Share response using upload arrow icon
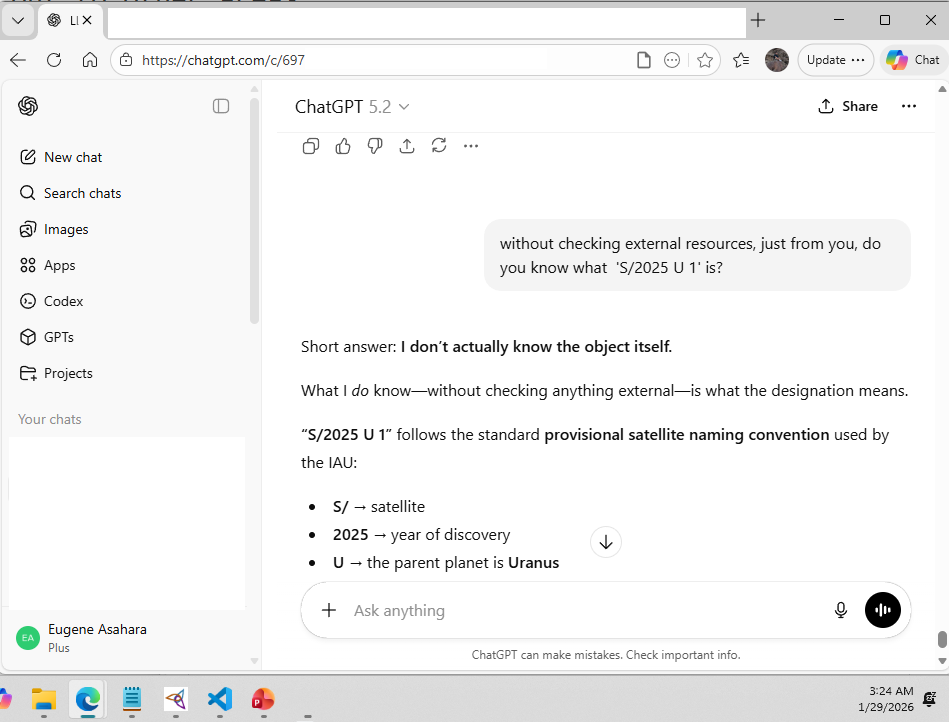Viewport: 949px width, 722px height. [x=407, y=146]
